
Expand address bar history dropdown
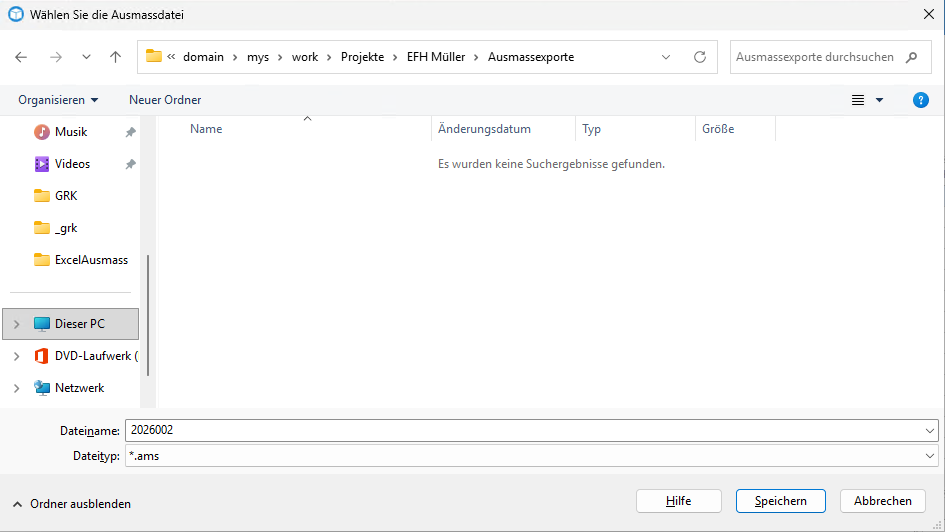(x=666, y=57)
